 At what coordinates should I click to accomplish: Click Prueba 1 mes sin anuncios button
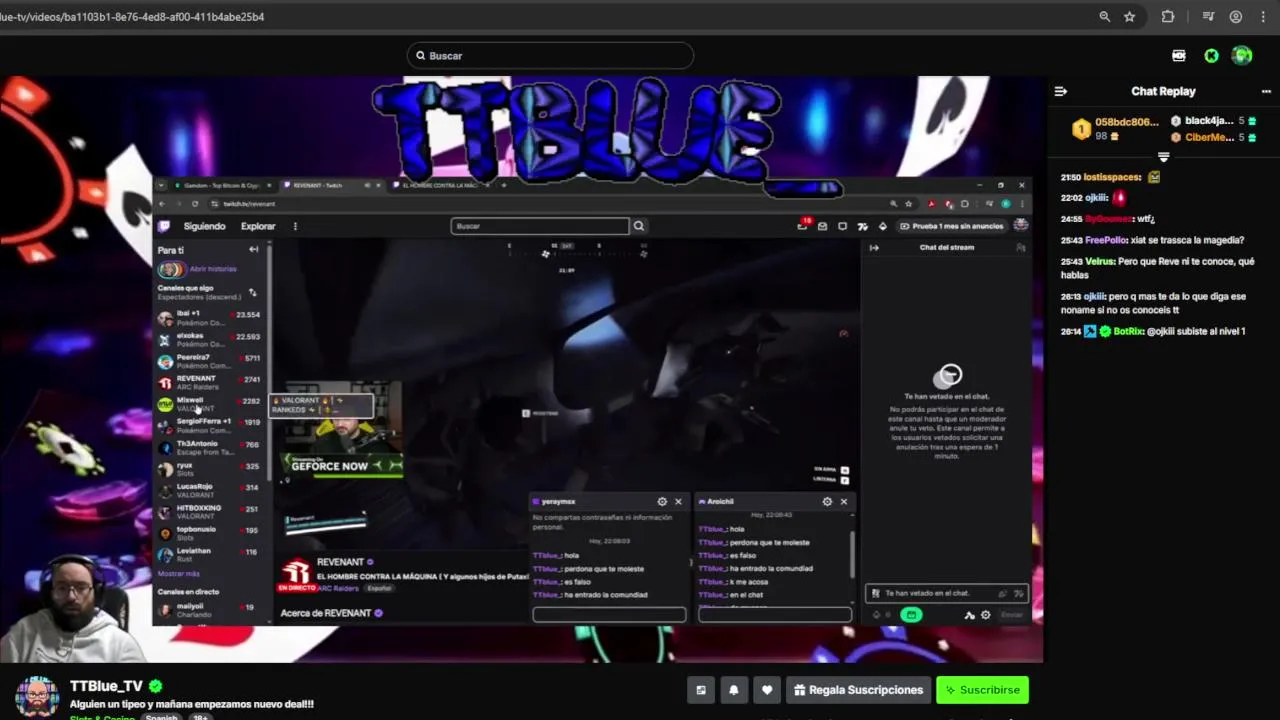[x=952, y=226]
